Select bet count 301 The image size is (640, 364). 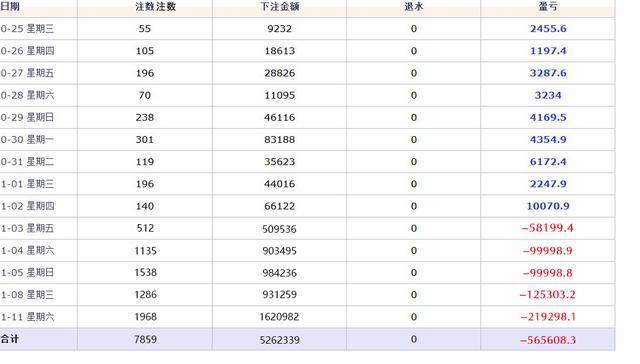[x=145, y=140]
